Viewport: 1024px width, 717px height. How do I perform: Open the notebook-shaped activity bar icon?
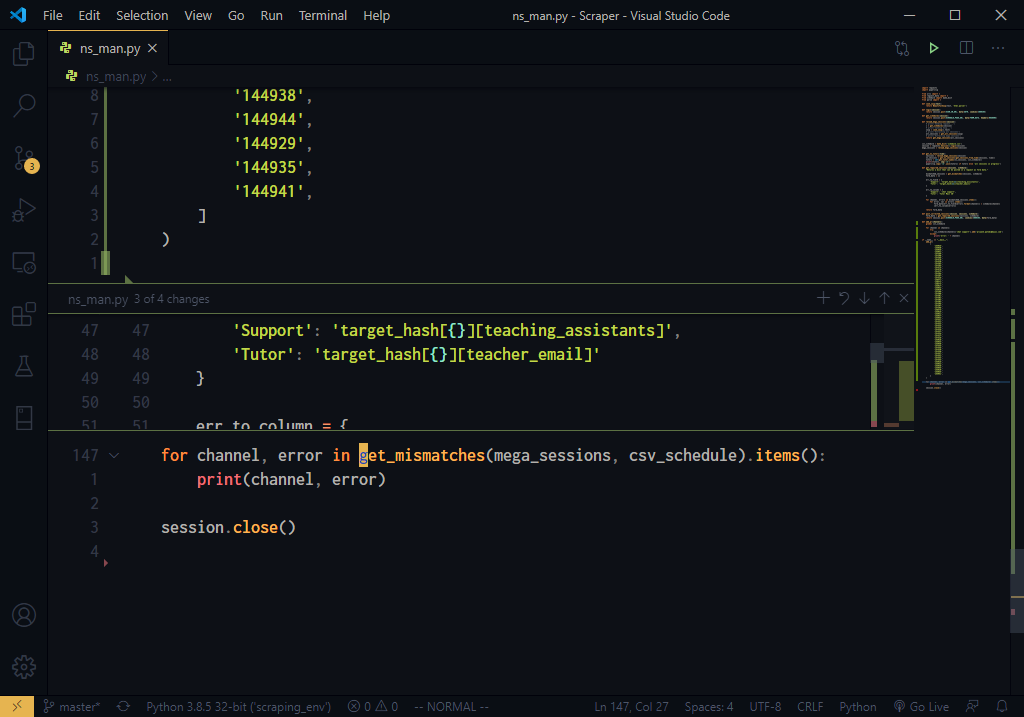[x=24, y=419]
